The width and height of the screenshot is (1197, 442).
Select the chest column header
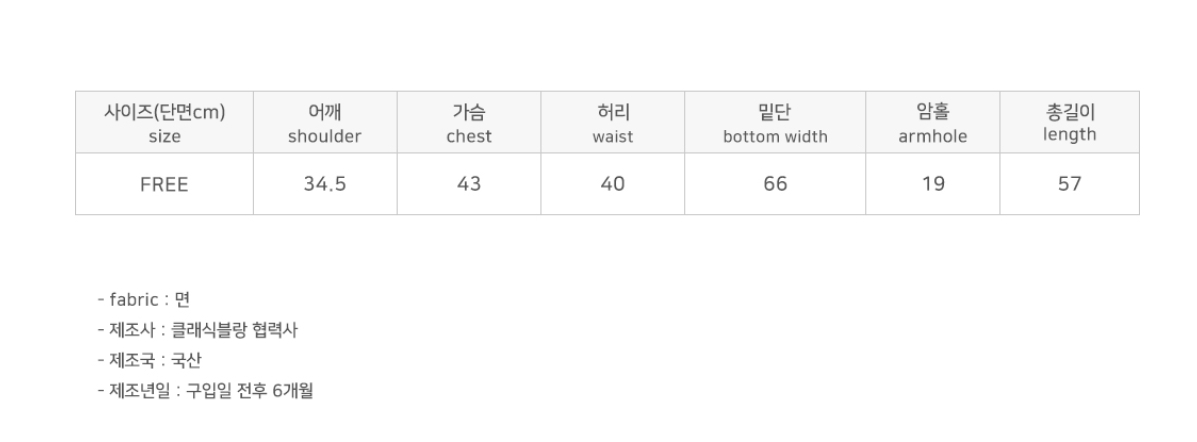pyautogui.click(x=469, y=124)
